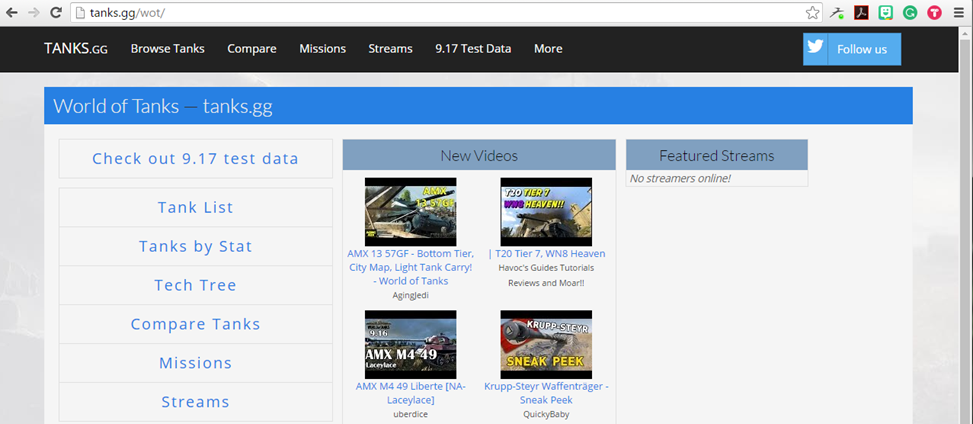Click the World of Tanks — tanks.gg heading
The image size is (973, 424).
tap(163, 106)
